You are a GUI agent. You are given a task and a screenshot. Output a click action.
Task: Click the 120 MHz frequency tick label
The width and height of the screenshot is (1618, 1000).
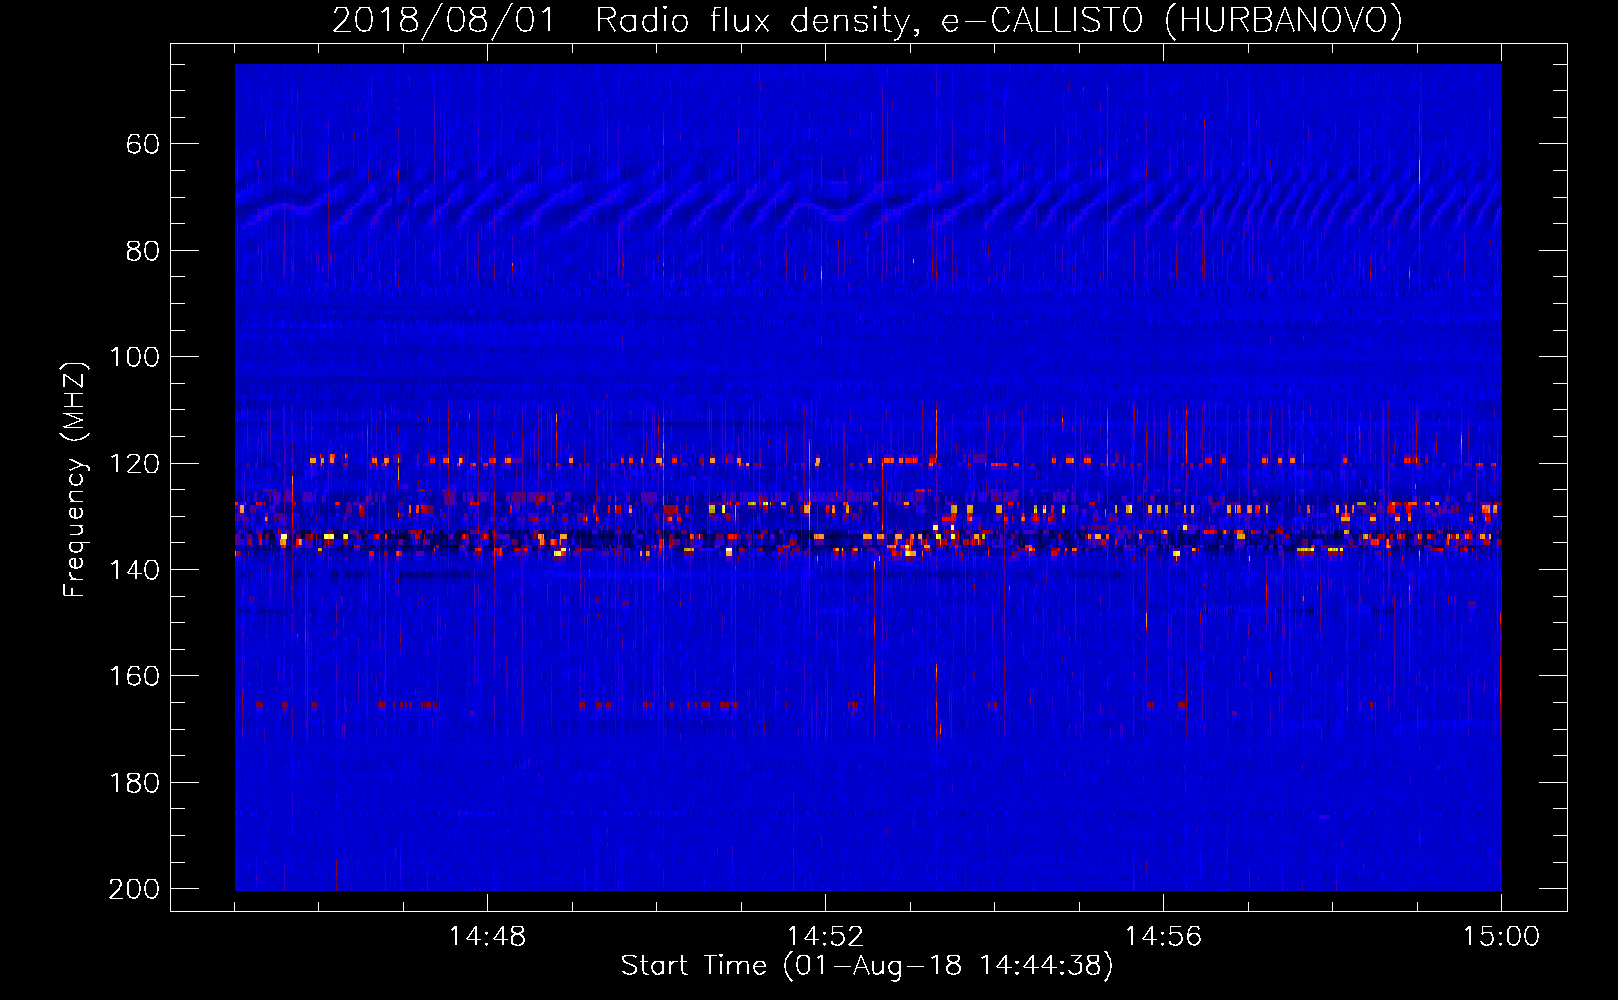(134, 464)
